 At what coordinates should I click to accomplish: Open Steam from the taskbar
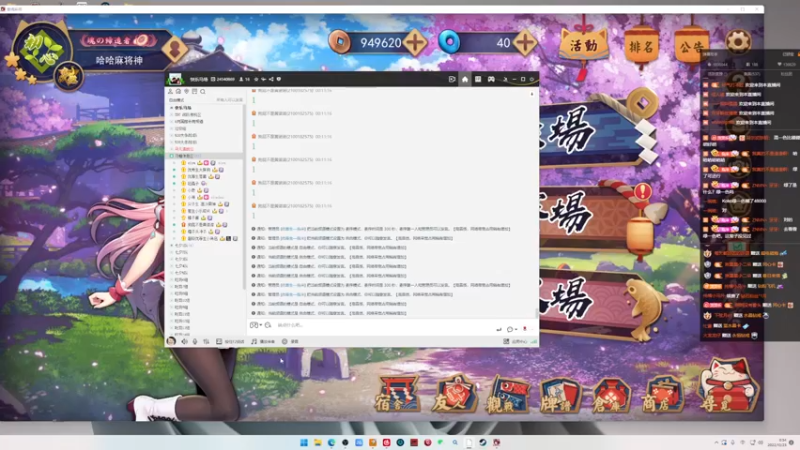pyautogui.click(x=483, y=442)
